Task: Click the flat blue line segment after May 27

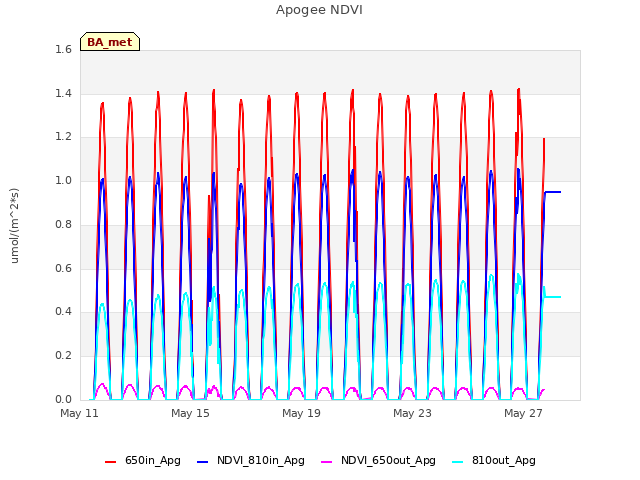Action: [x=553, y=192]
